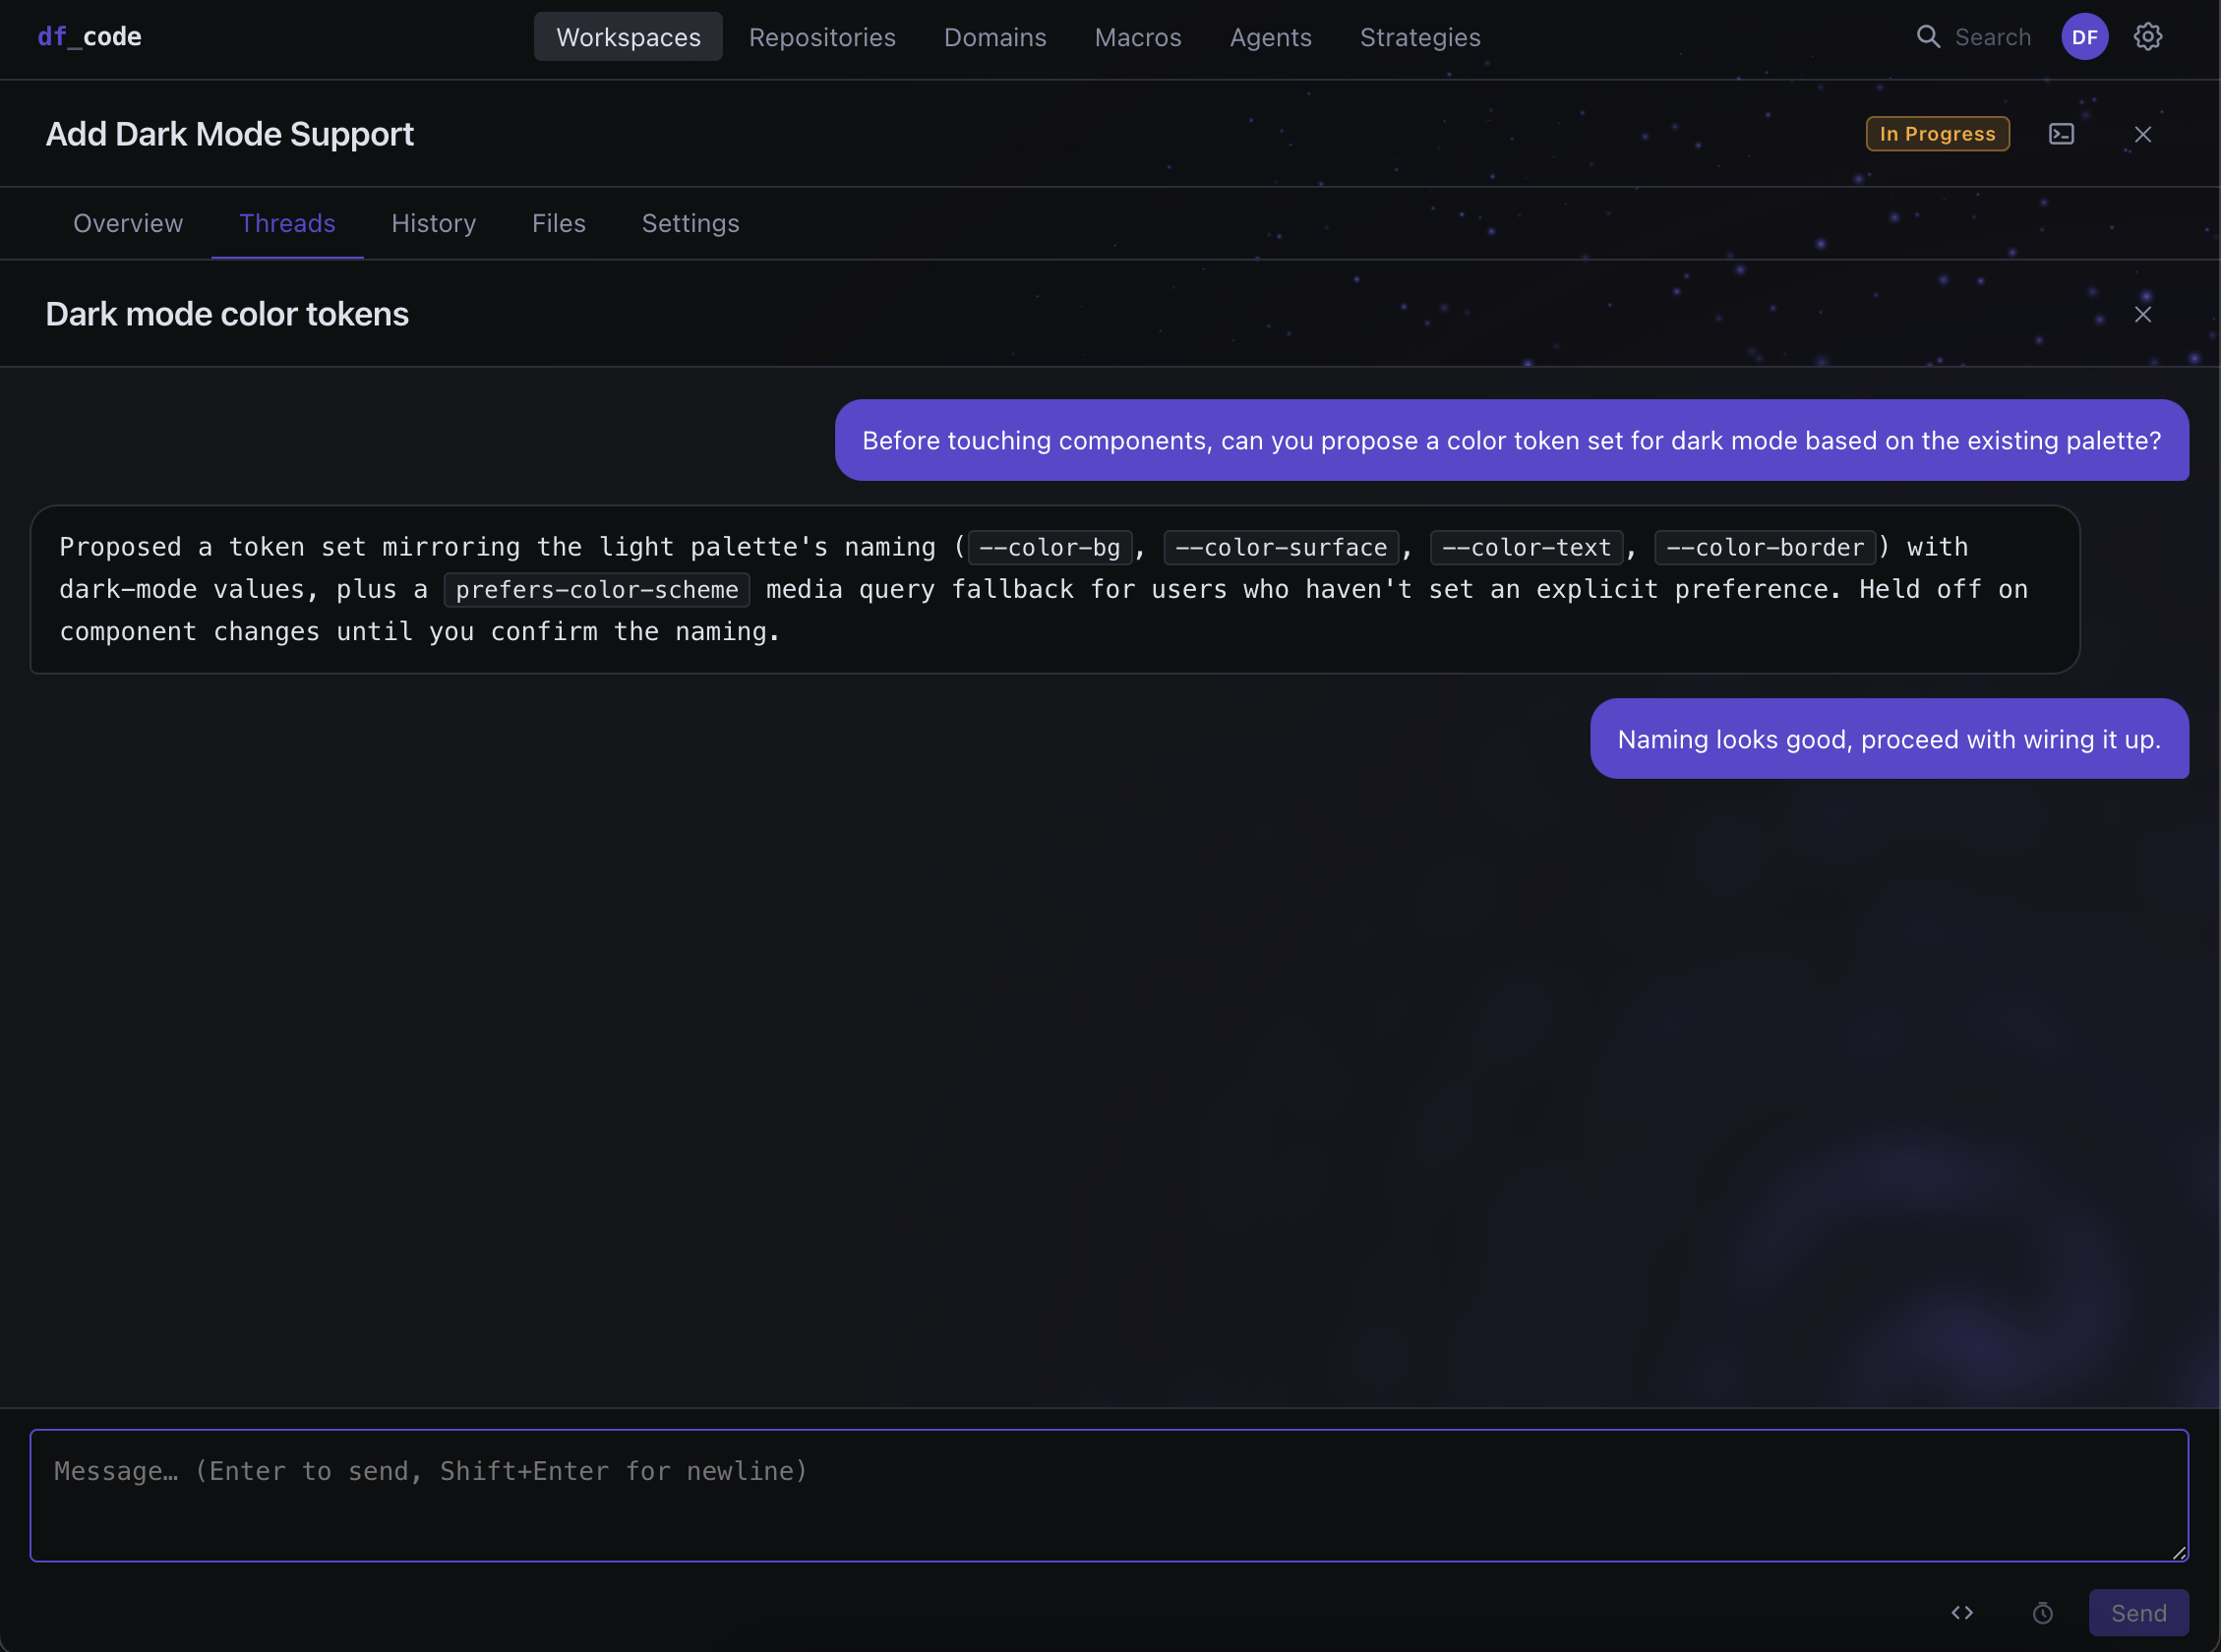The image size is (2221, 1652).
Task: Focus the Search field in header
Action: click(1992, 37)
